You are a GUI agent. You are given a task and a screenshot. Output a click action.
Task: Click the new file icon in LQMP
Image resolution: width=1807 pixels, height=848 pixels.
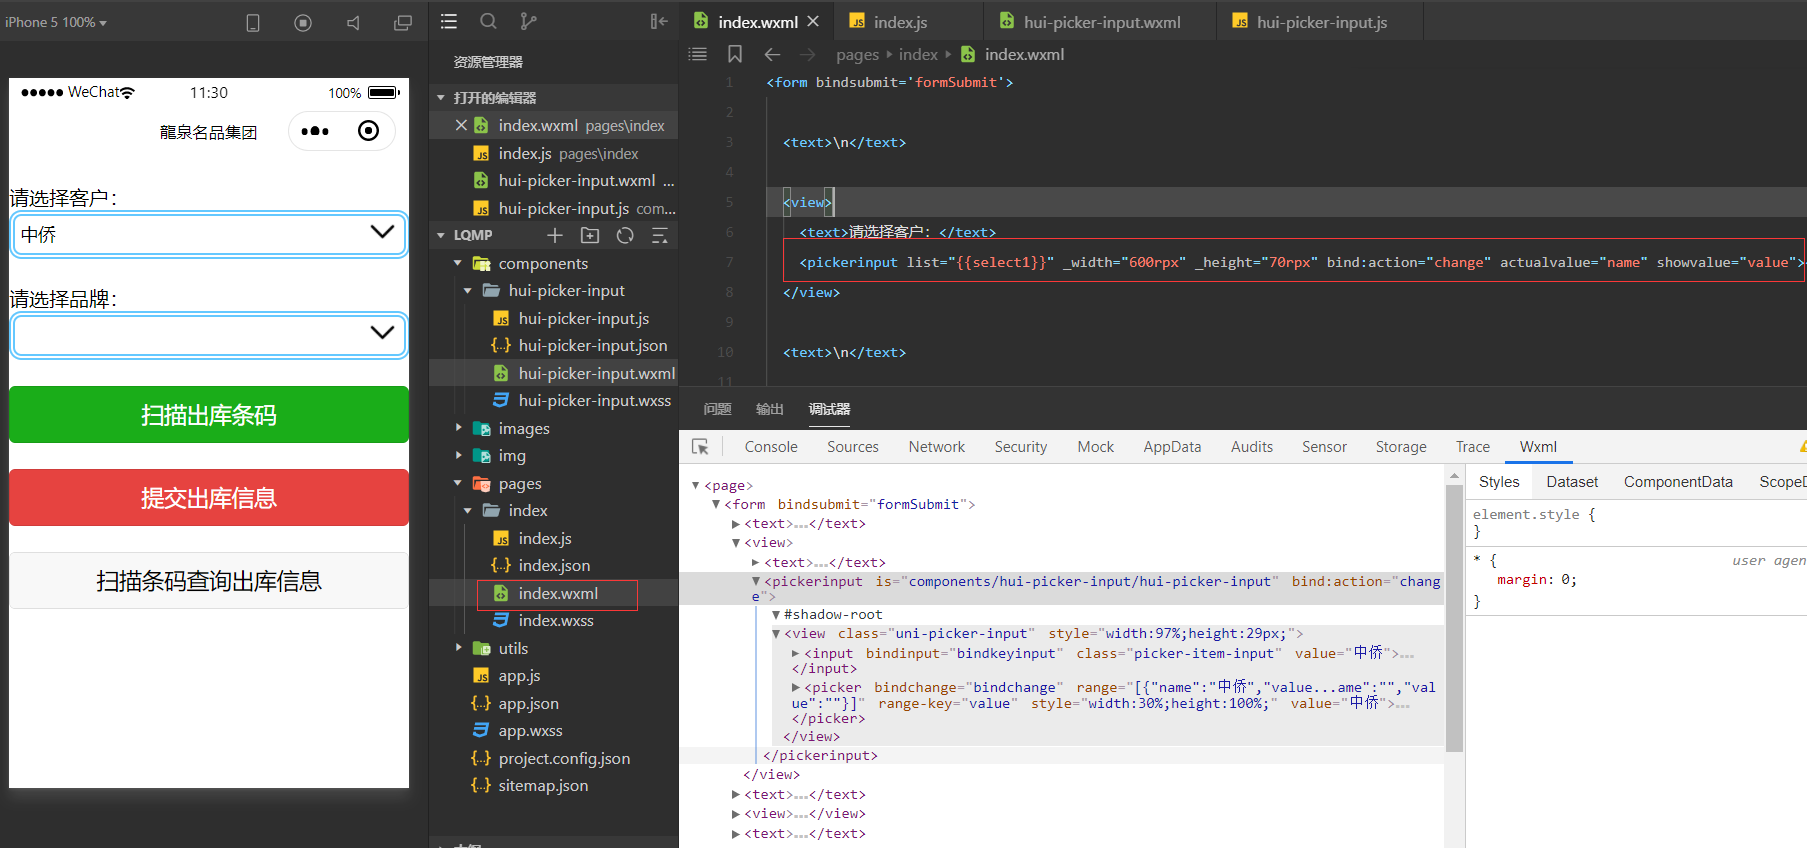point(555,235)
